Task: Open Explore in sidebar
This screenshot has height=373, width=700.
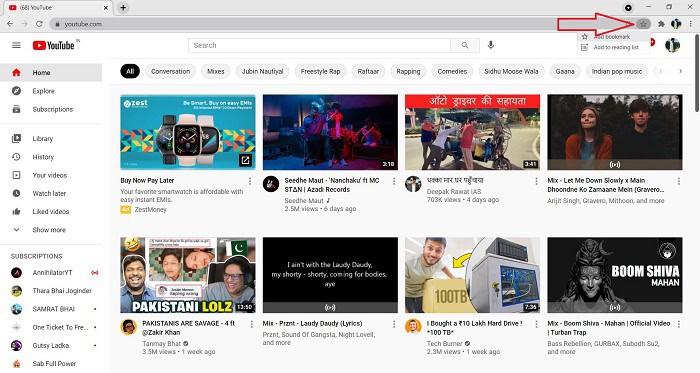Action: point(51,91)
